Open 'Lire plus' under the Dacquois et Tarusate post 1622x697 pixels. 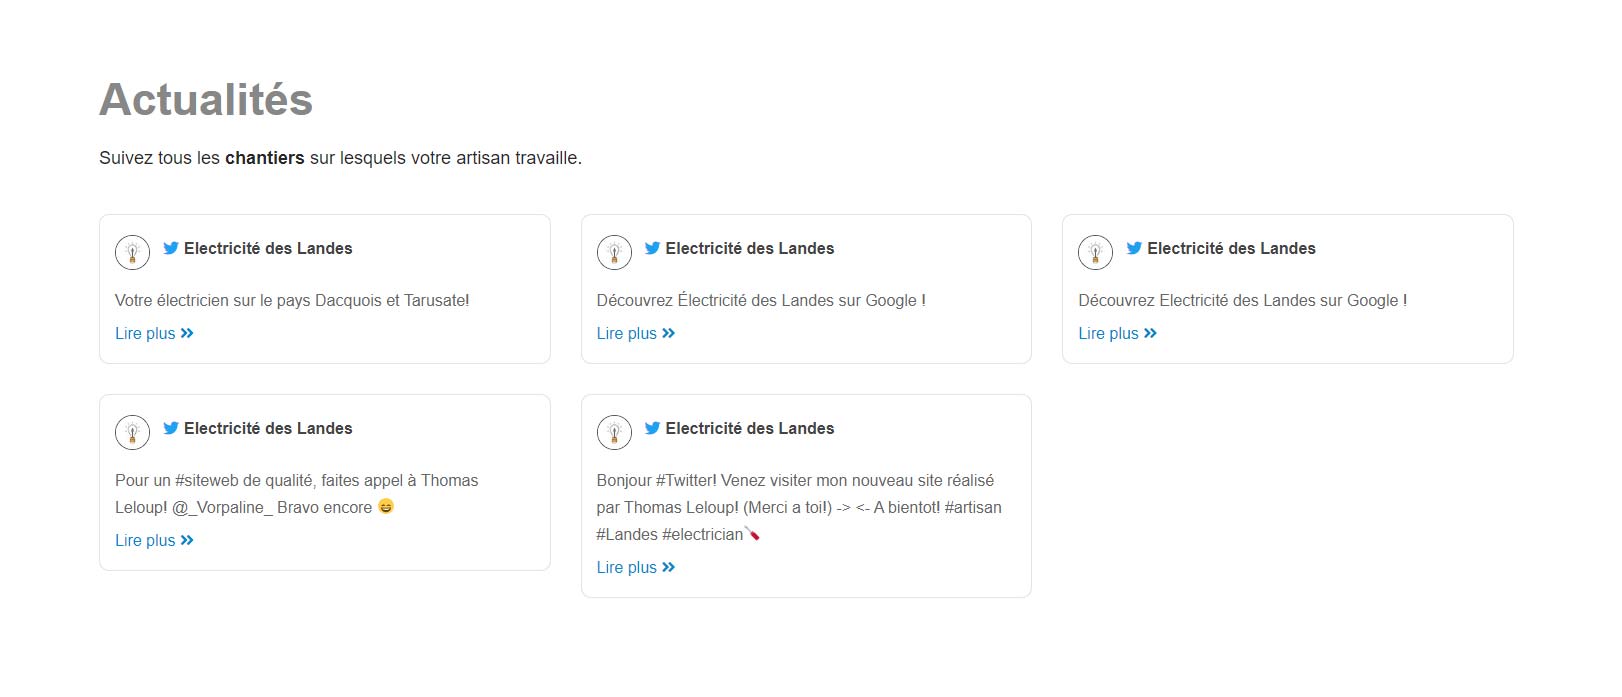point(145,333)
